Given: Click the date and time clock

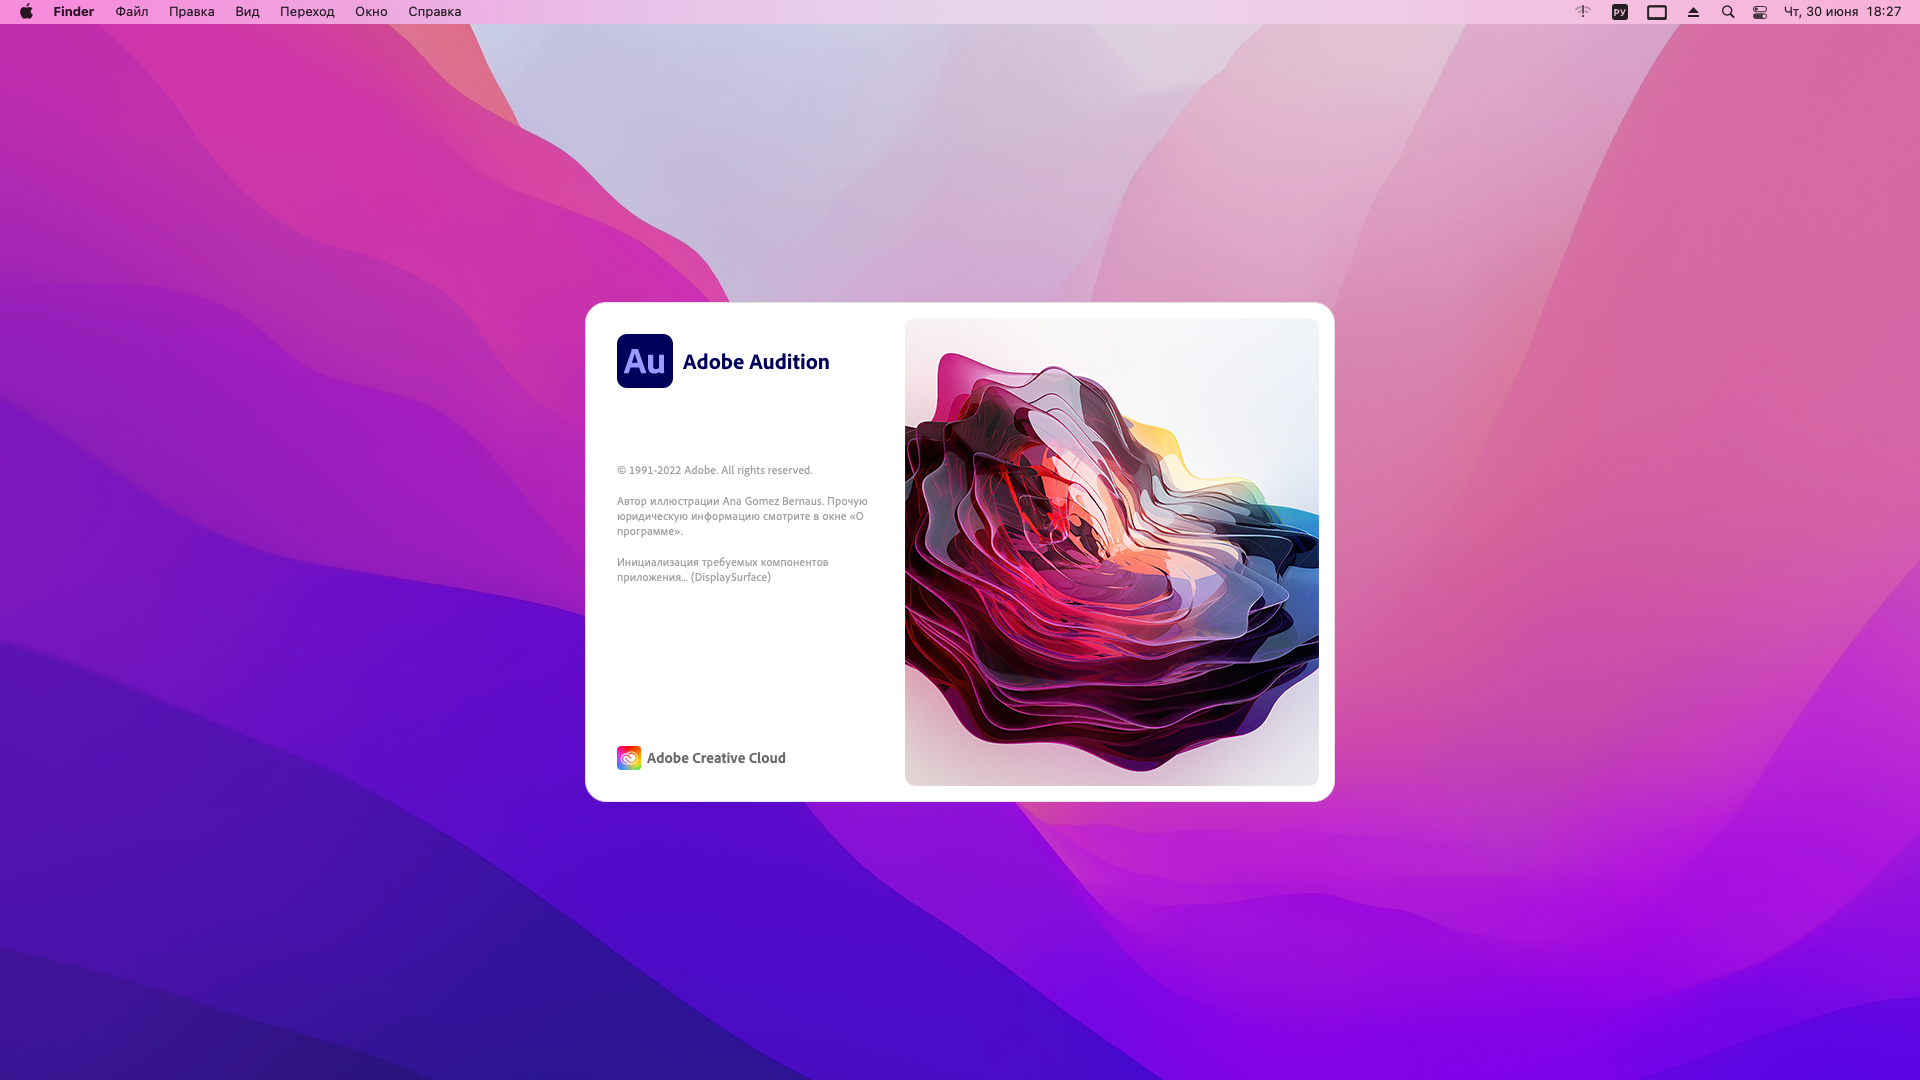Looking at the screenshot, I should click(x=1842, y=12).
